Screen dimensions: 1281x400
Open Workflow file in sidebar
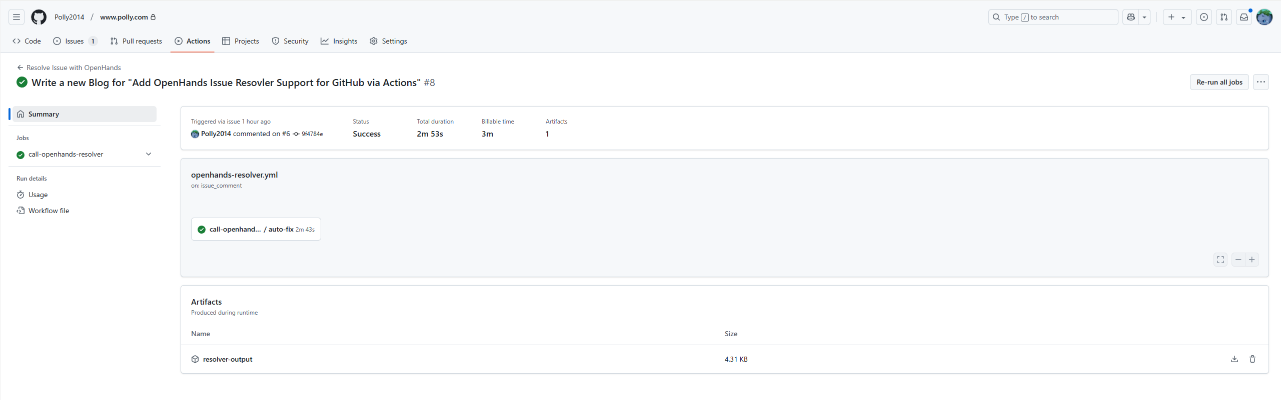click(x=49, y=210)
